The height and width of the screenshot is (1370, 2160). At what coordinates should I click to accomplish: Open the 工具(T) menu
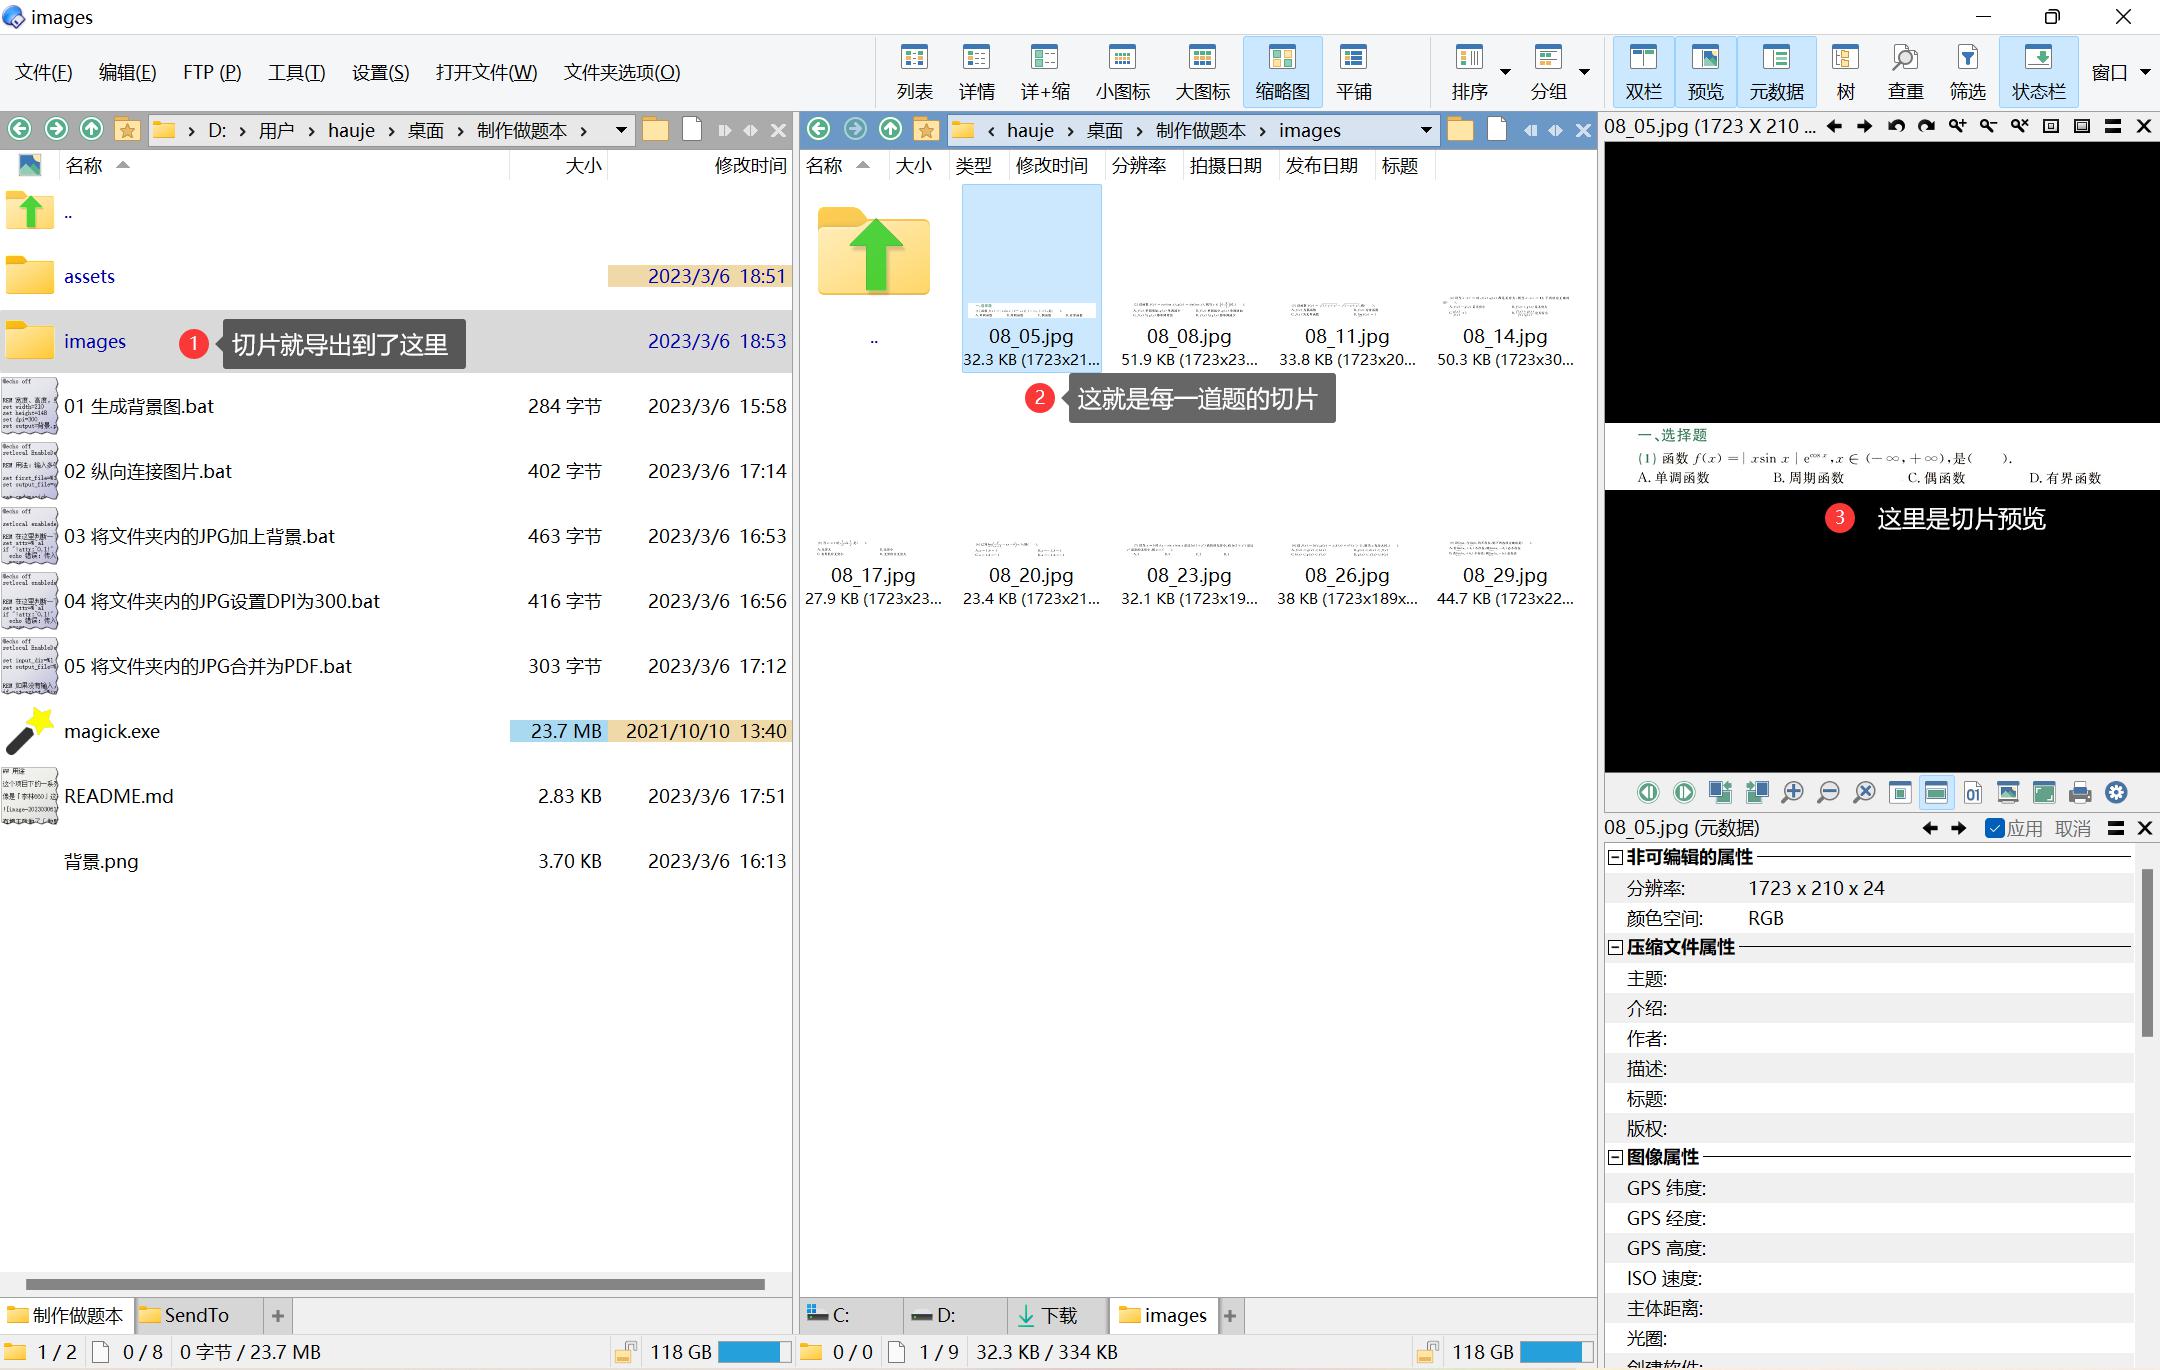click(296, 72)
